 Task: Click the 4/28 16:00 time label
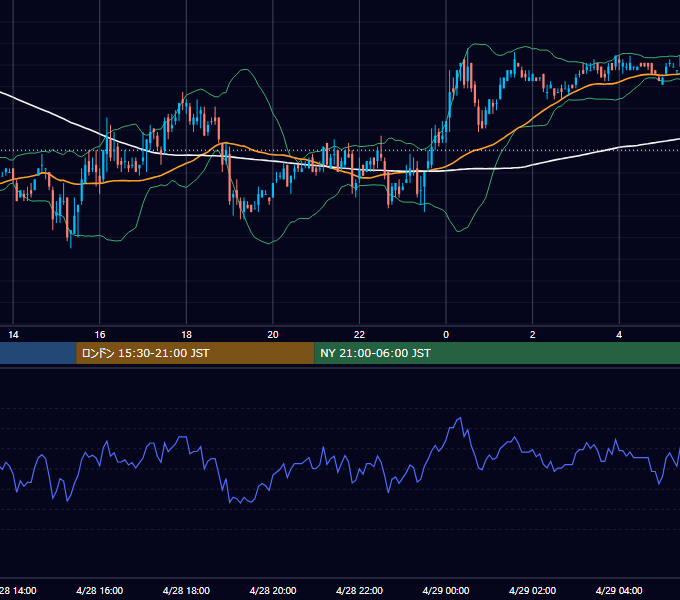100,590
